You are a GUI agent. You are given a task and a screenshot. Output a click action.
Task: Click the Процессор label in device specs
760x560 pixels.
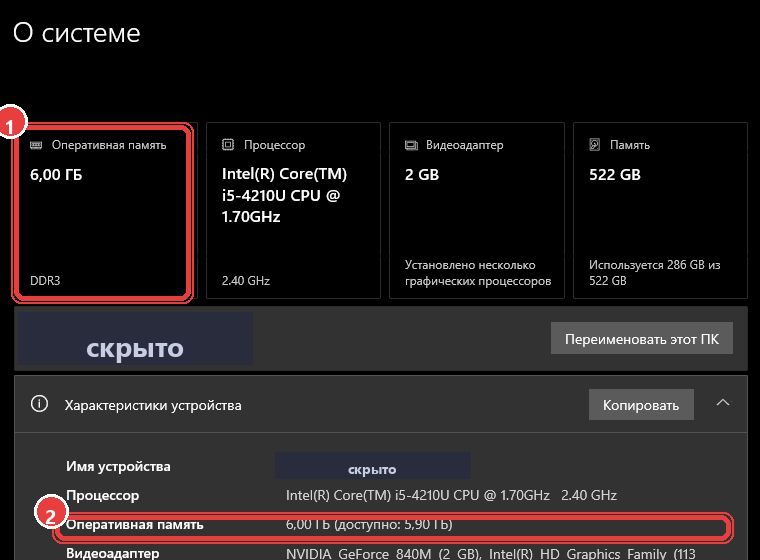(x=103, y=496)
